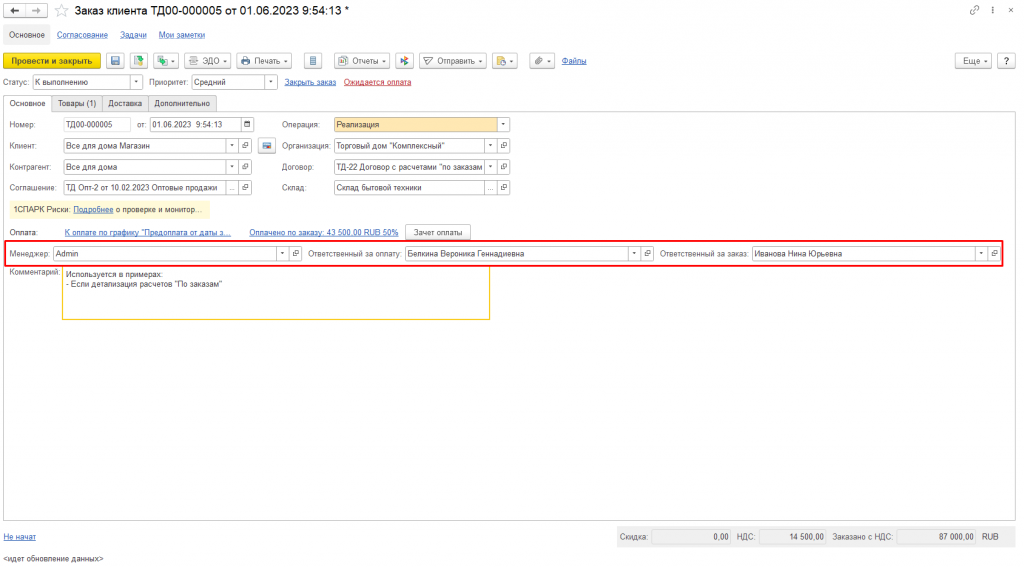This screenshot has height=568, width=1024.
Task: Open the Дополнительно tab
Action: click(x=182, y=103)
